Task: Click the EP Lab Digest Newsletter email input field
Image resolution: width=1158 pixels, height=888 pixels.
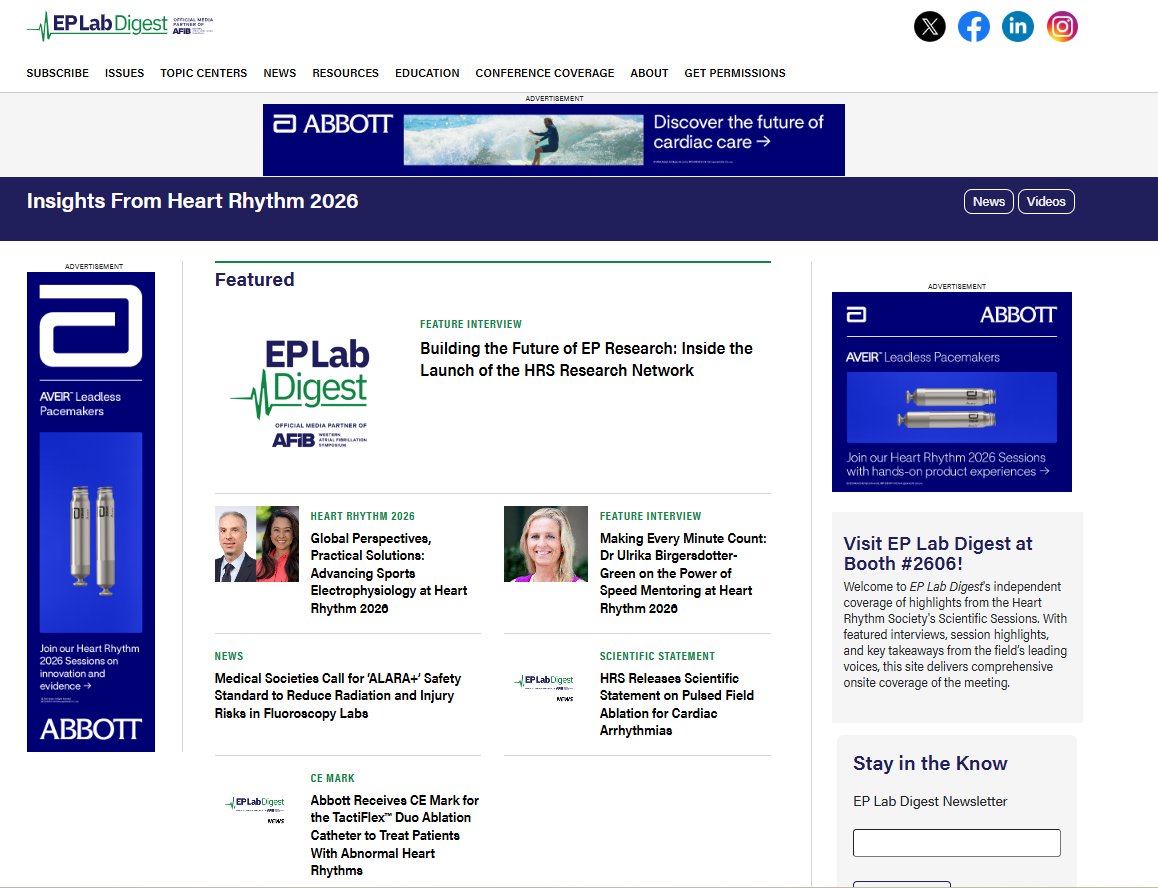Action: [x=956, y=843]
